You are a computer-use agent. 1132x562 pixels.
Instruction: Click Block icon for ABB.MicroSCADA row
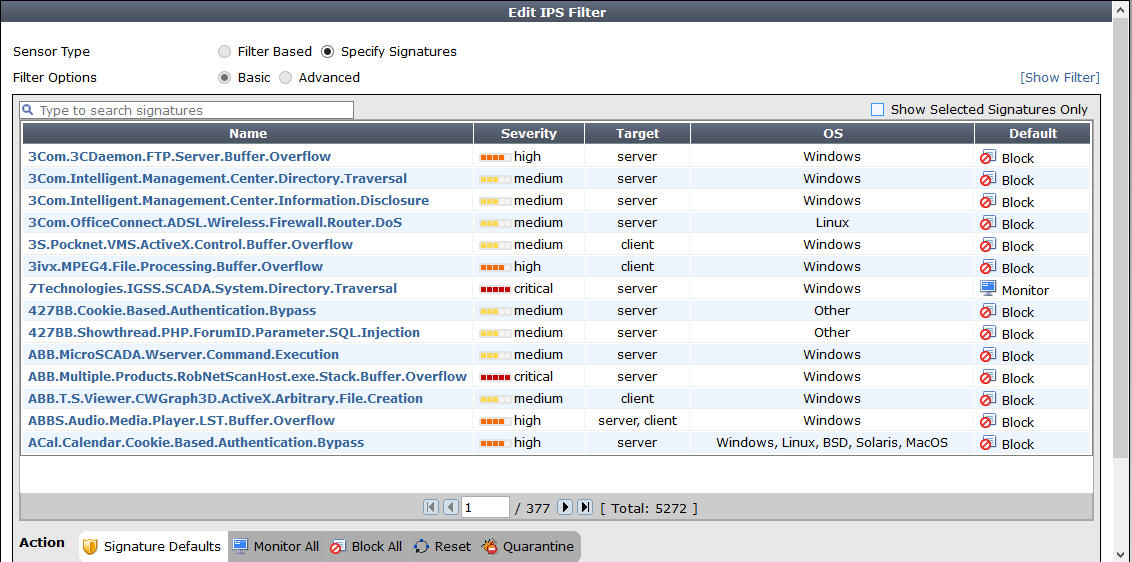click(988, 355)
